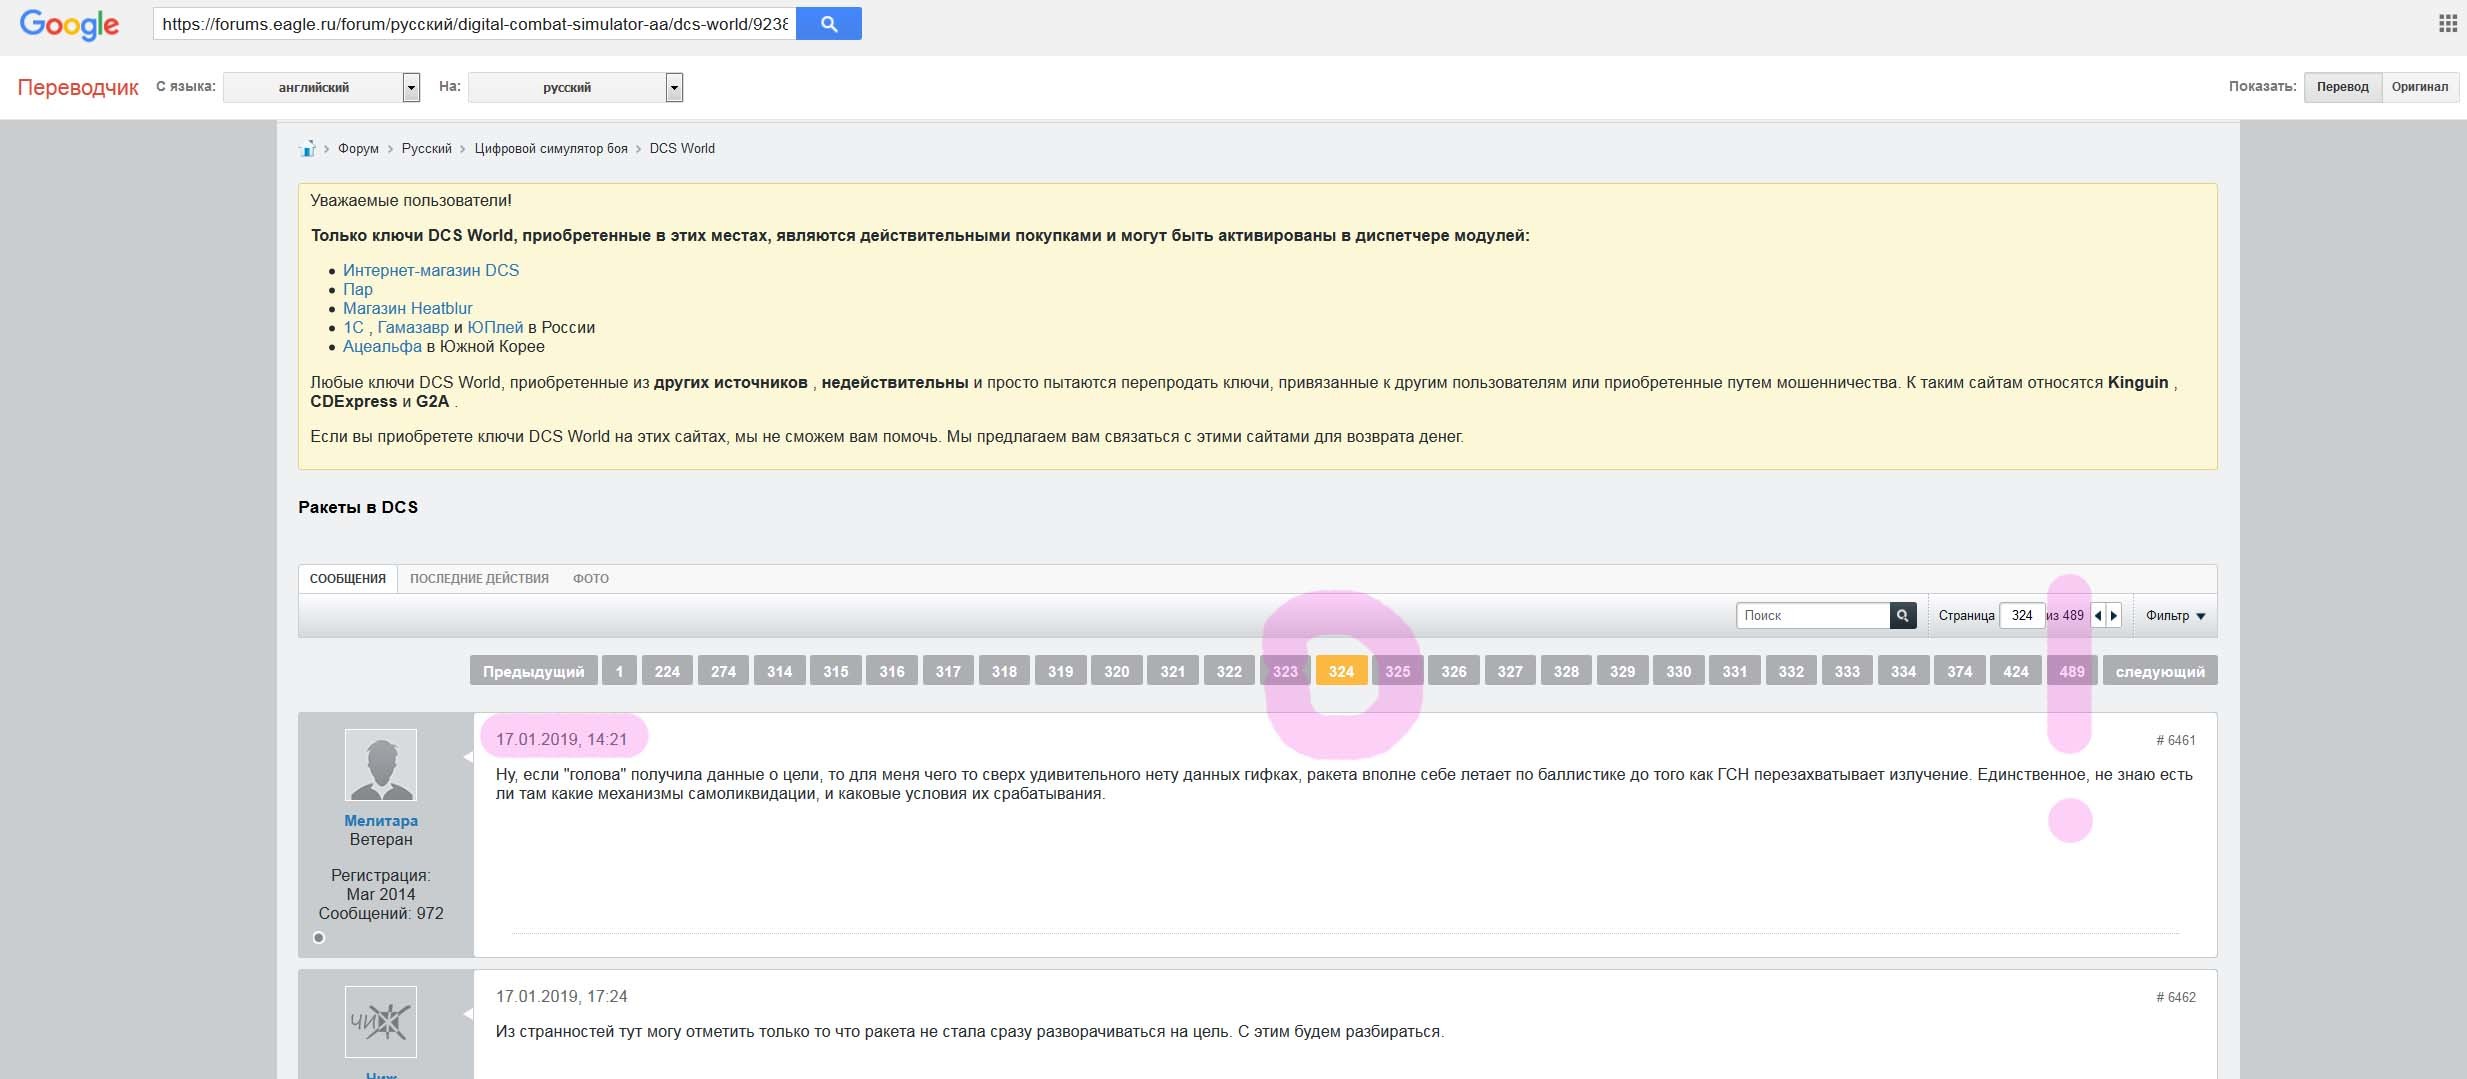Image resolution: width=2467 pixels, height=1079 pixels.
Task: Click Мелитара's online status indicator
Action: click(x=319, y=938)
